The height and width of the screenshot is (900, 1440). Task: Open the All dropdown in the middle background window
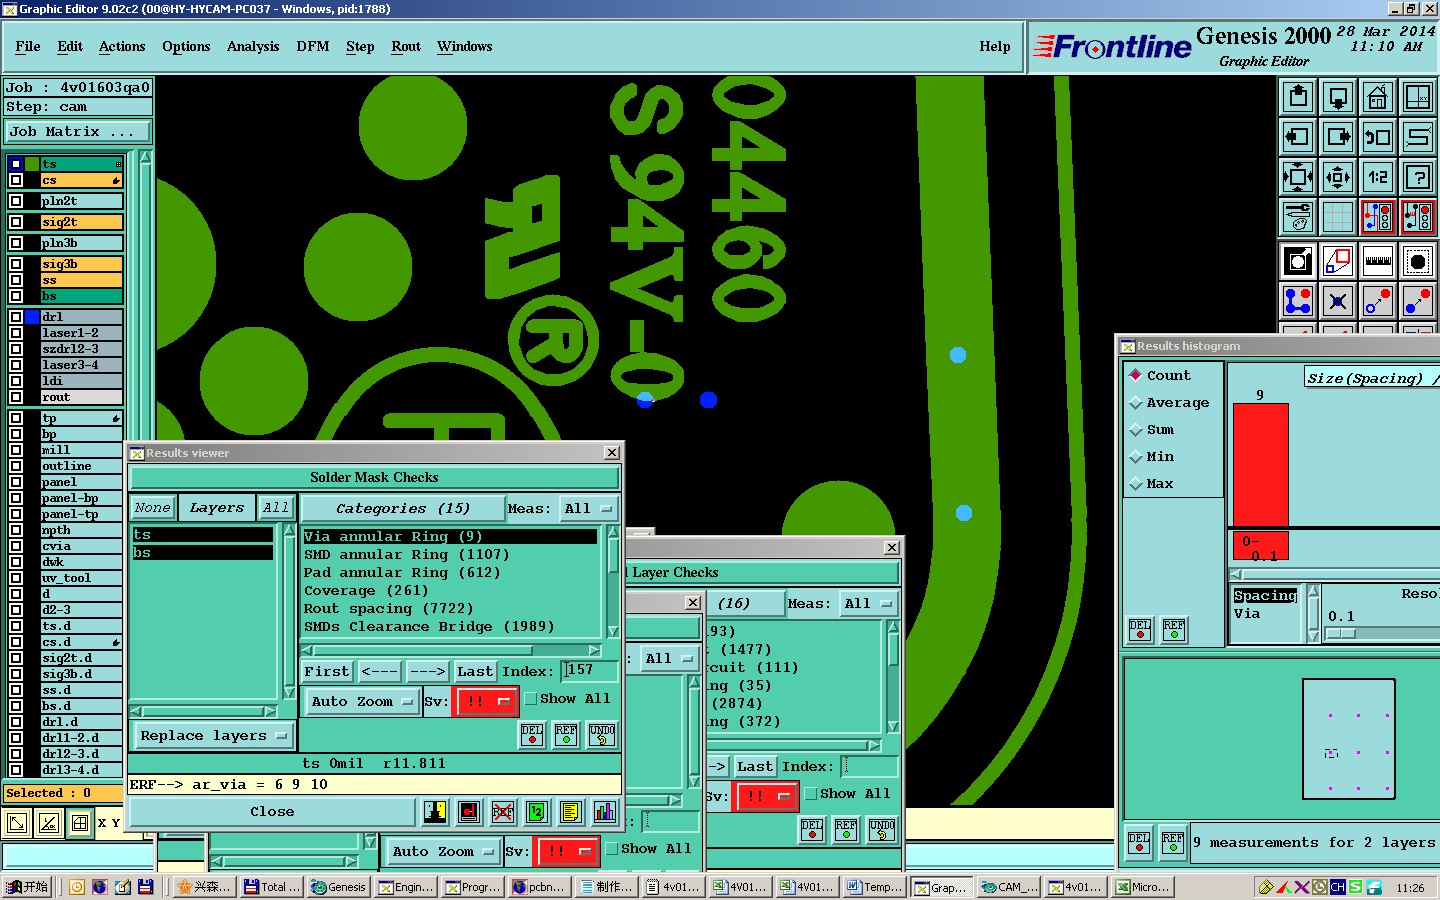669,659
